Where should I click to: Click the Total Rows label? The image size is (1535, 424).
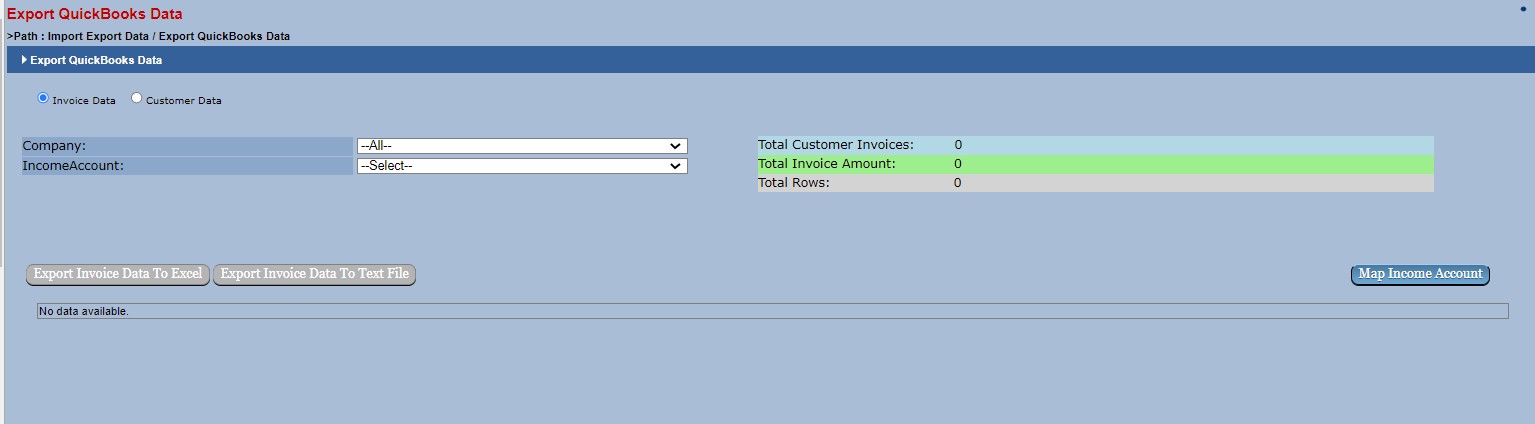tap(793, 183)
